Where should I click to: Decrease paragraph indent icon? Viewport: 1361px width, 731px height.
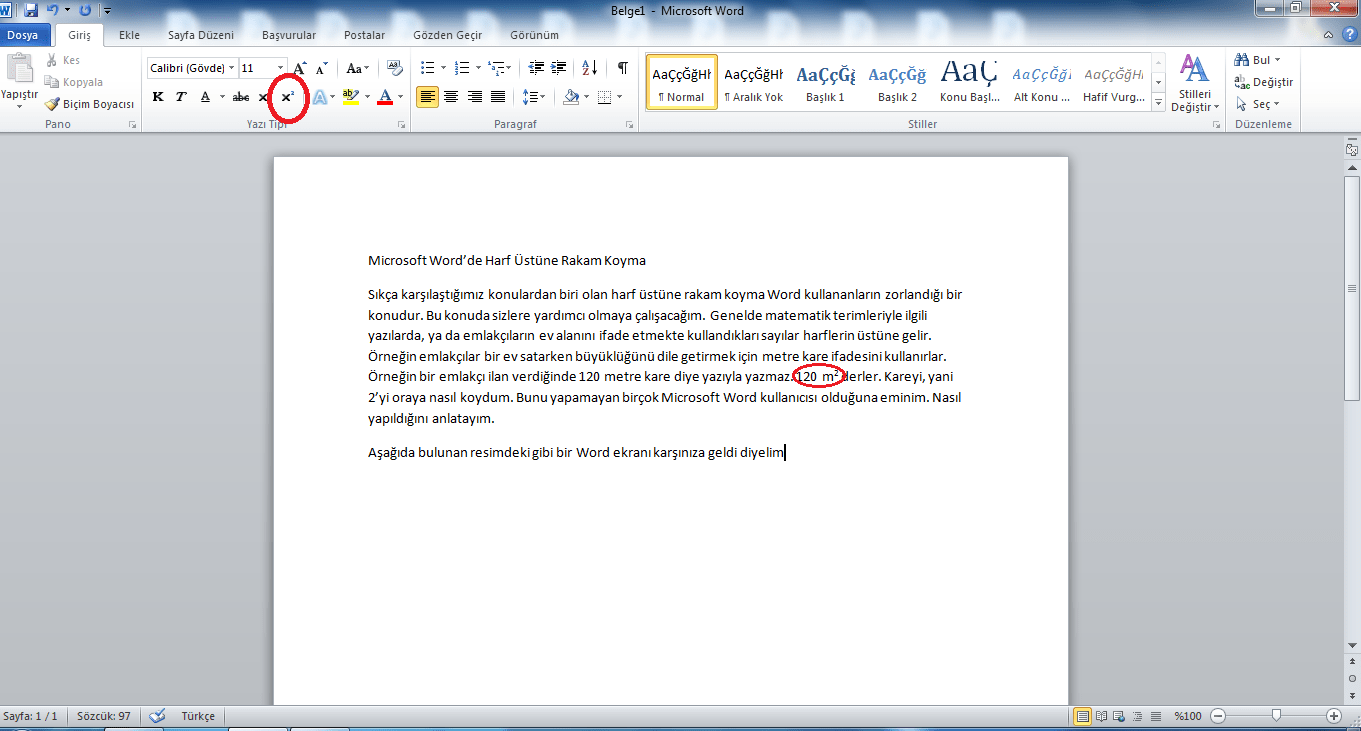tap(536, 68)
